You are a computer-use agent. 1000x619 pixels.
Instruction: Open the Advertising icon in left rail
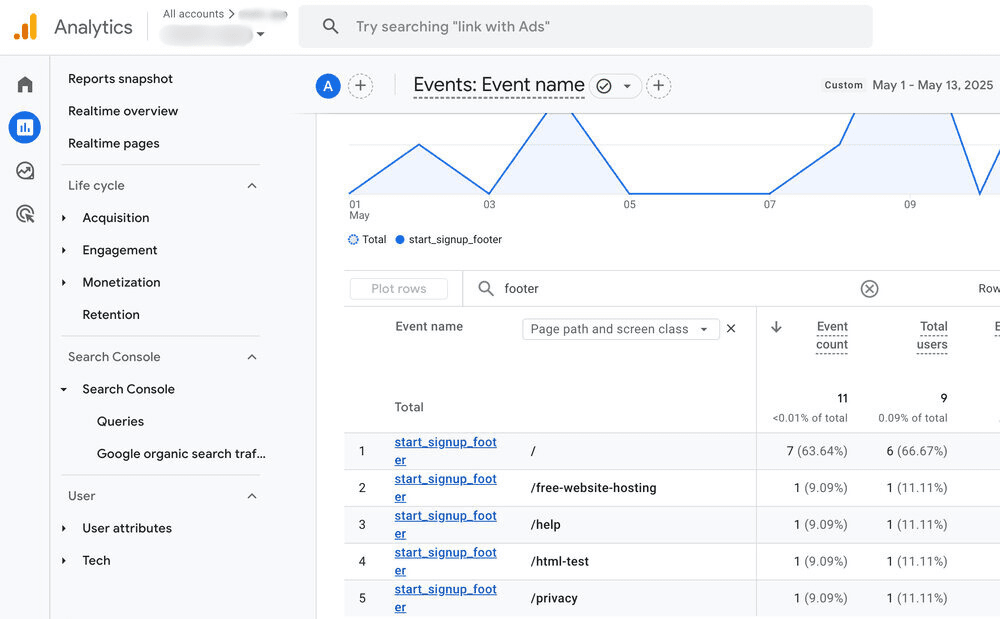coord(25,214)
